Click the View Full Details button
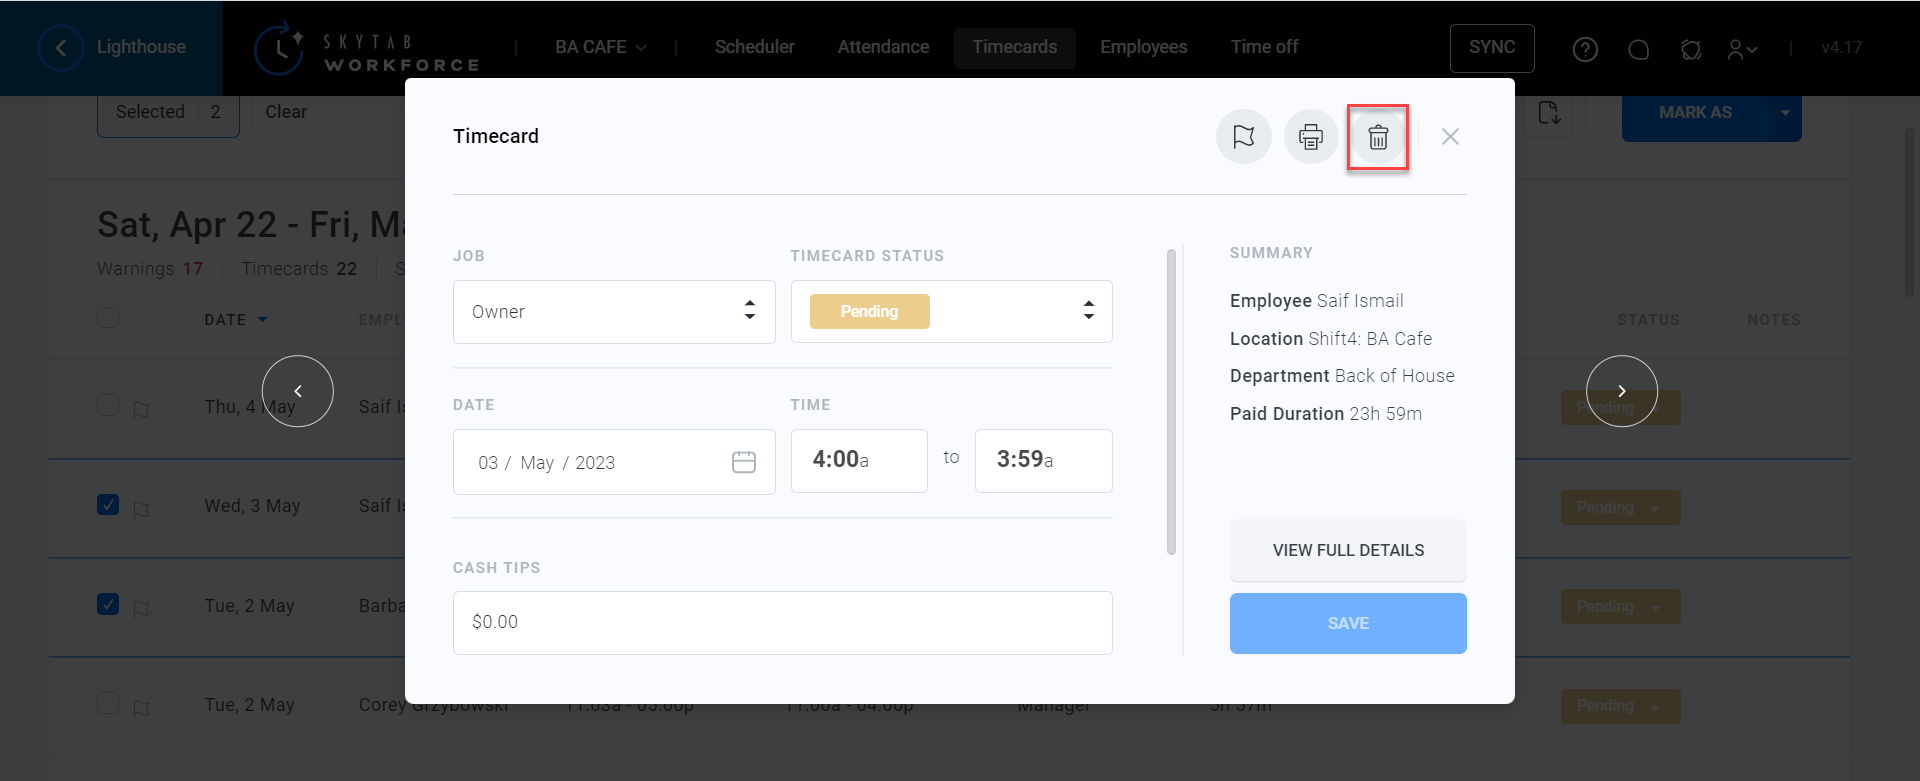 (1347, 550)
